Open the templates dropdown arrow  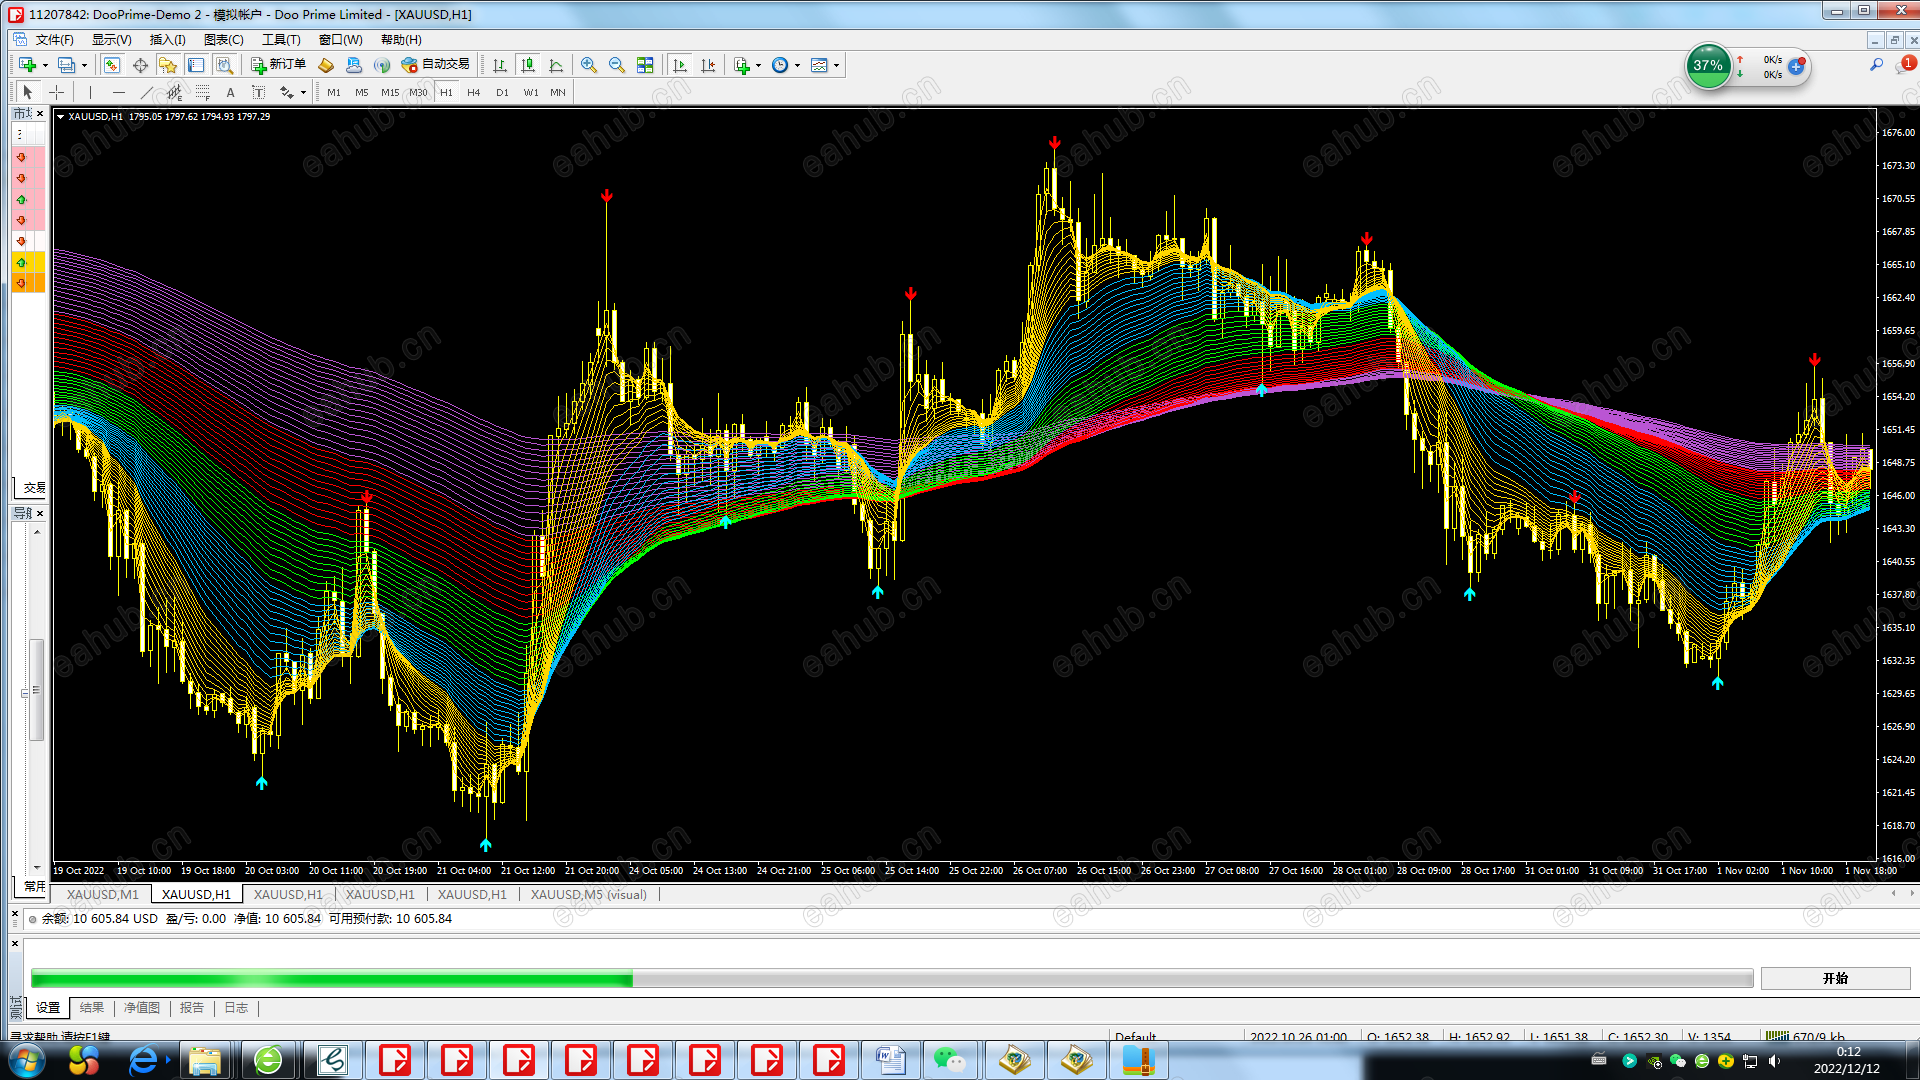point(837,66)
